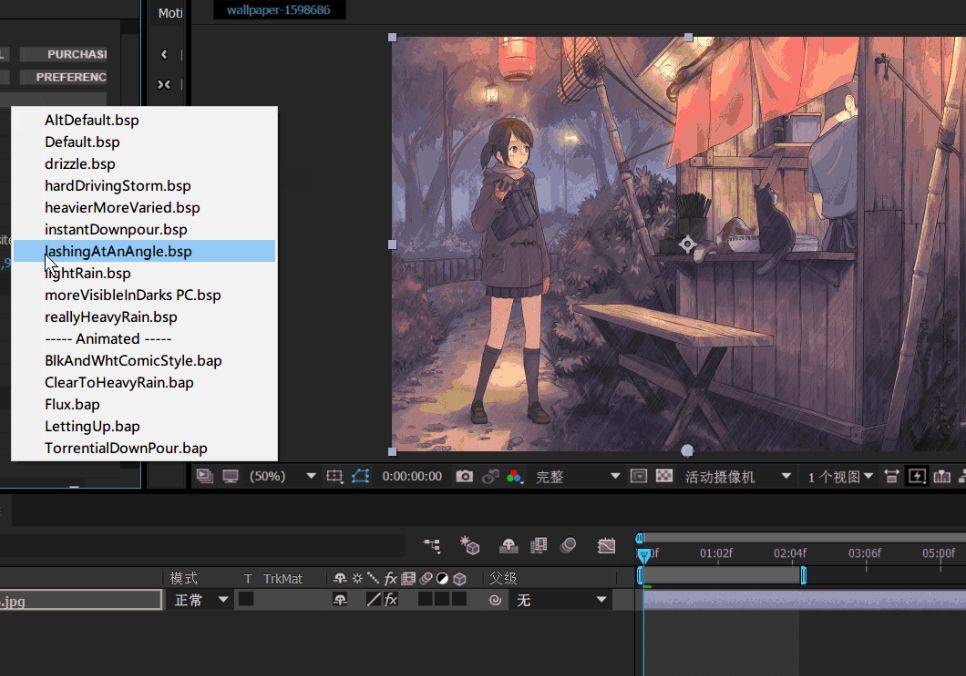Screen dimensions: 966x676
Task: Toggle the transparency grid icon
Action: coord(664,476)
